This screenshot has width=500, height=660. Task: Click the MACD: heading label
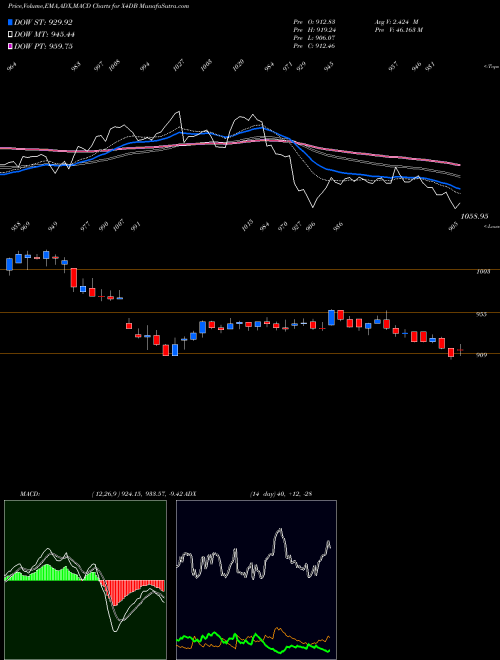(x=30, y=494)
